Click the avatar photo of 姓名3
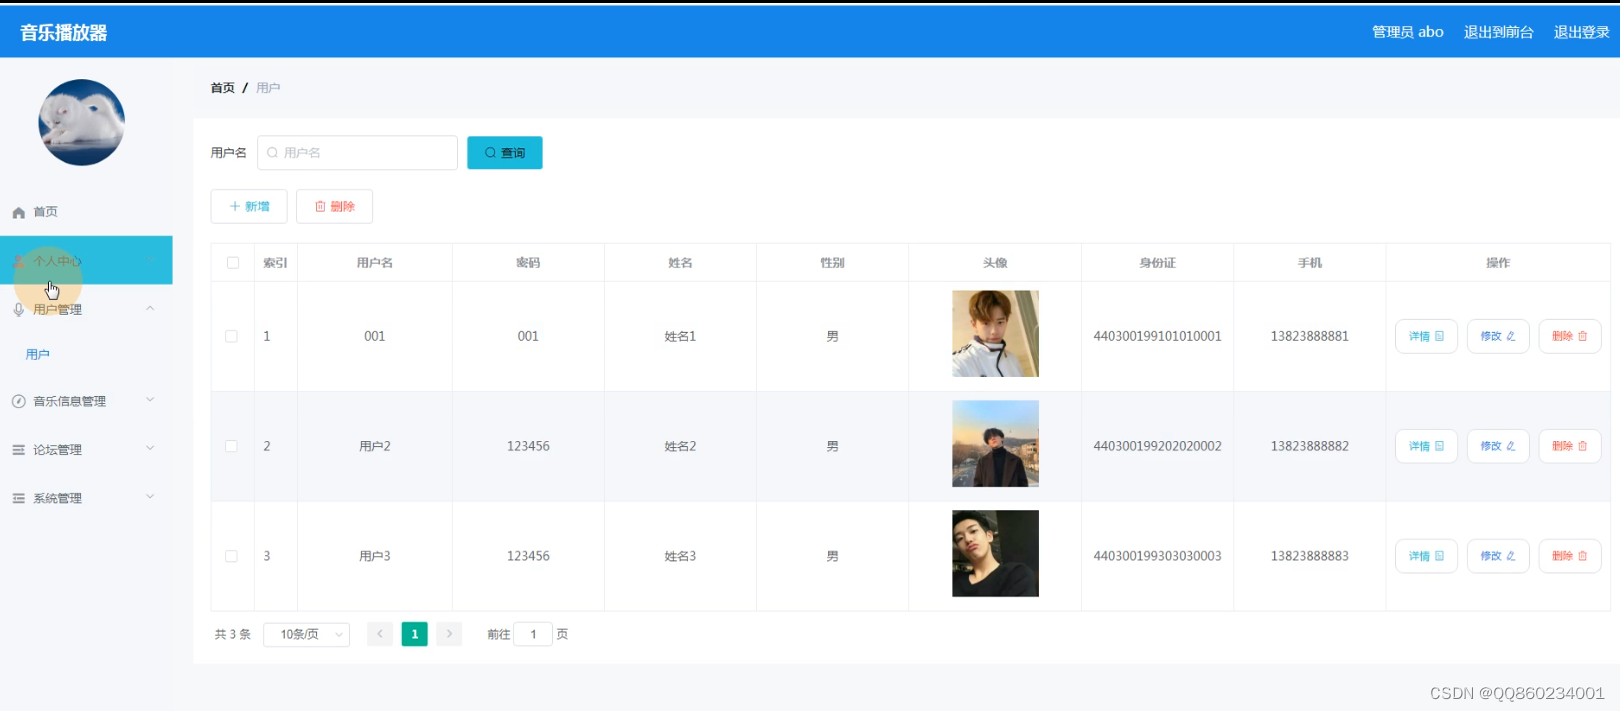1620x711 pixels. [995, 554]
